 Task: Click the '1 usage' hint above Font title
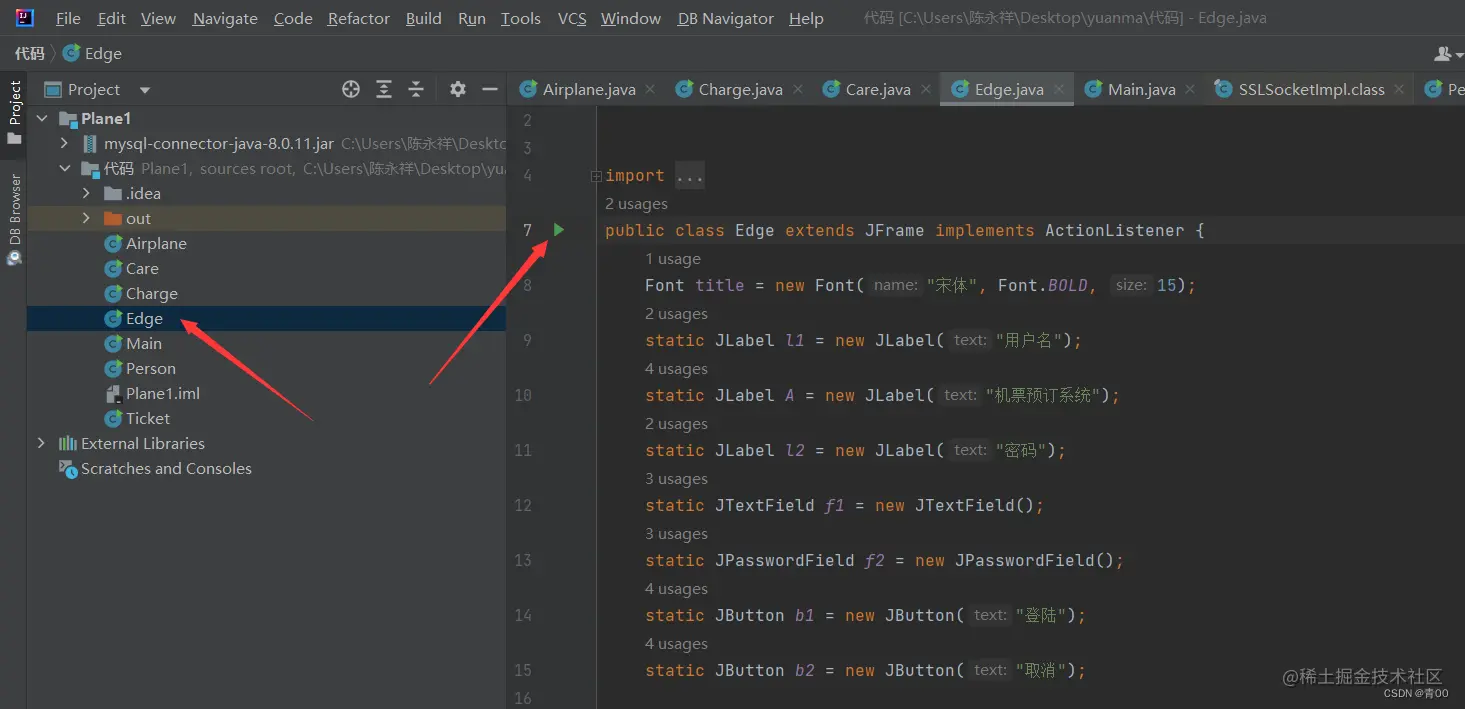click(x=673, y=259)
